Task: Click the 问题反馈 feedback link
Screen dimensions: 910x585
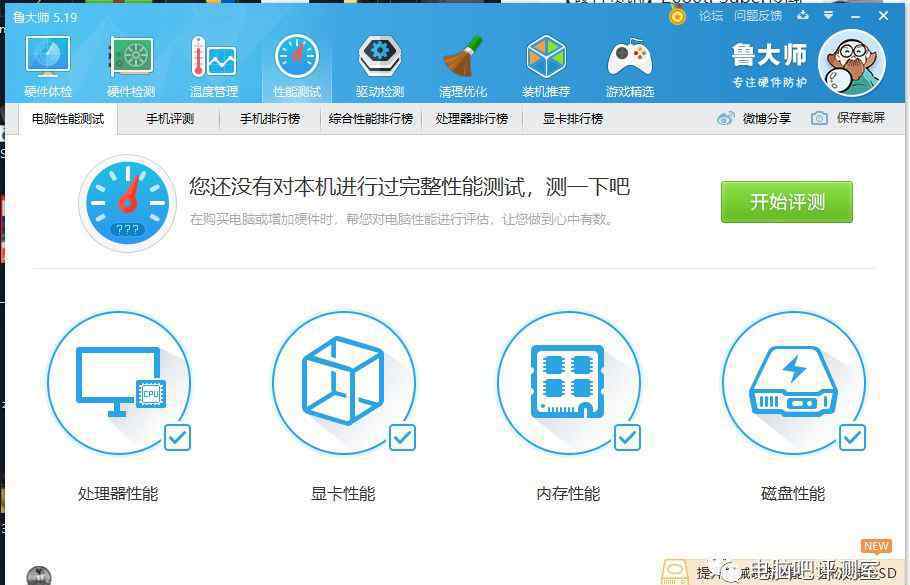Action: [x=758, y=16]
